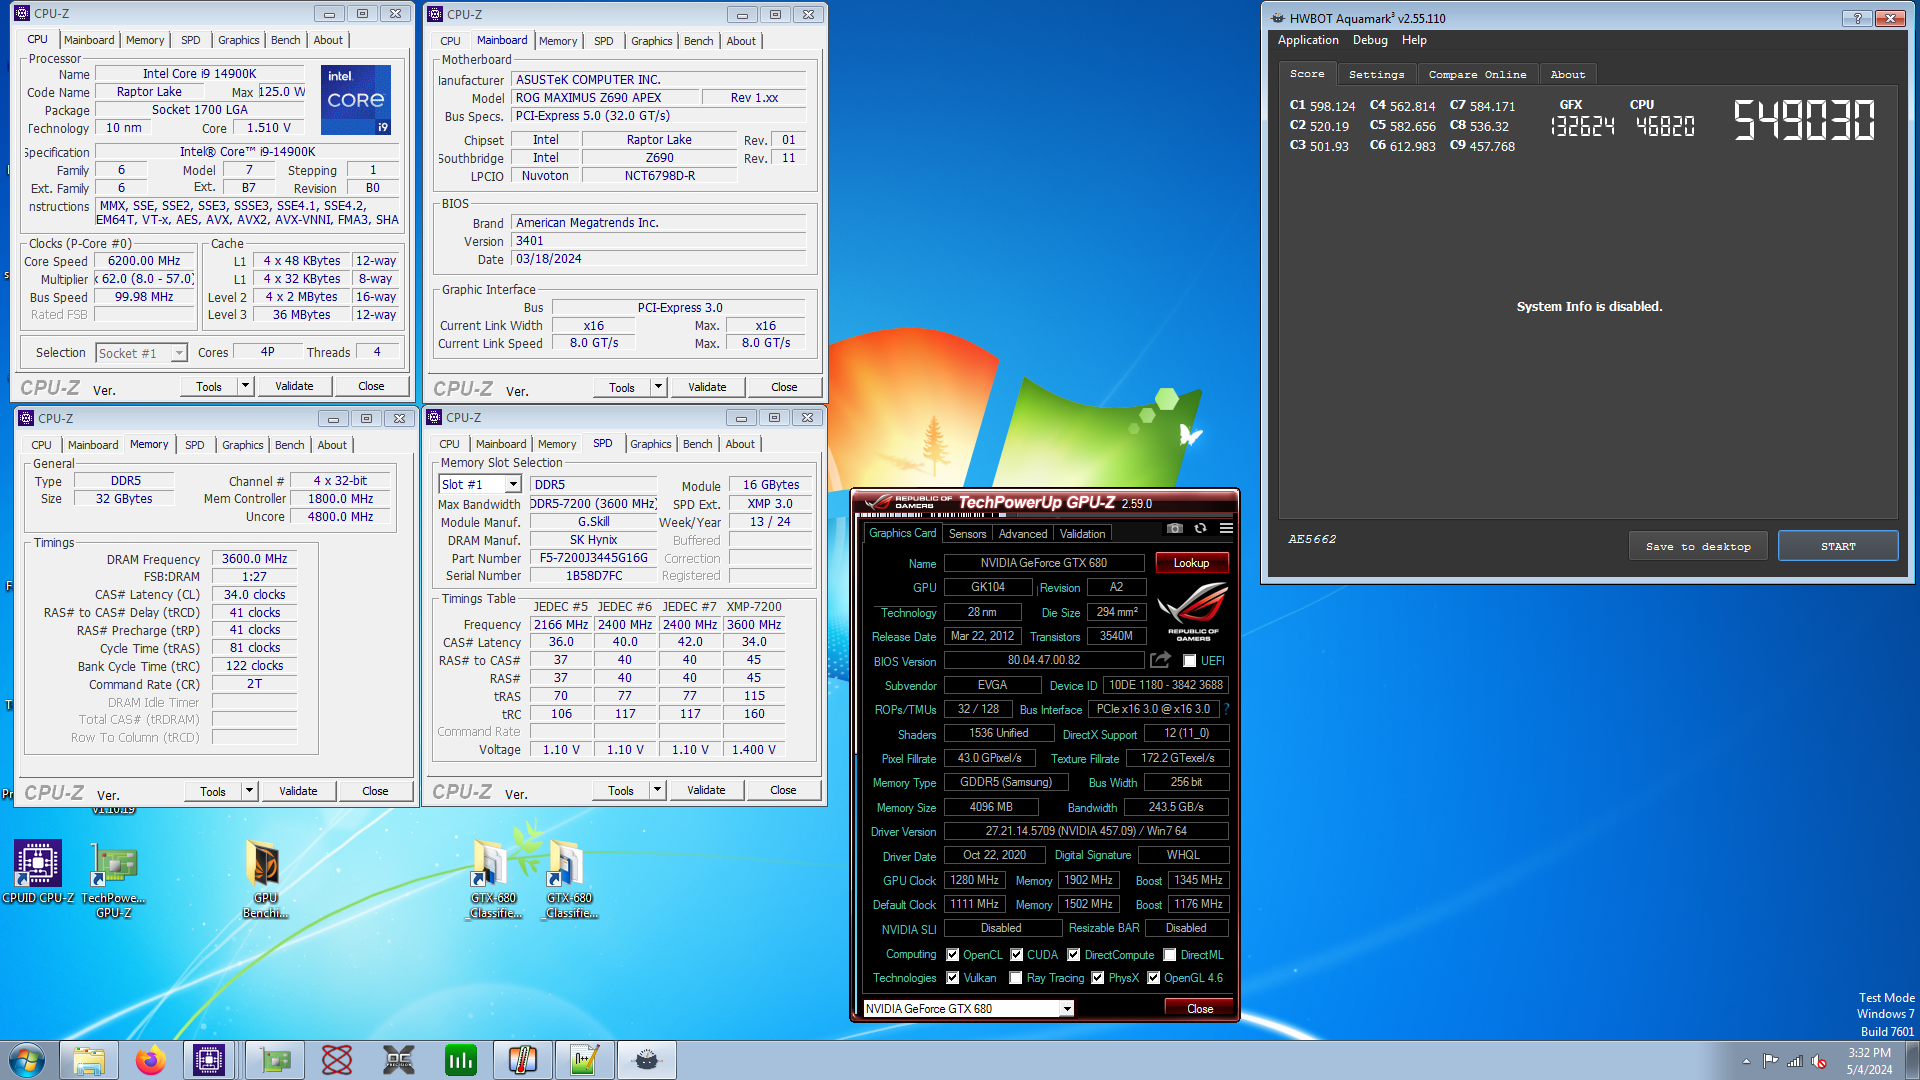Expand Tools arrow in the Mainboard tab window
The height and width of the screenshot is (1080, 1920).
[x=658, y=387]
